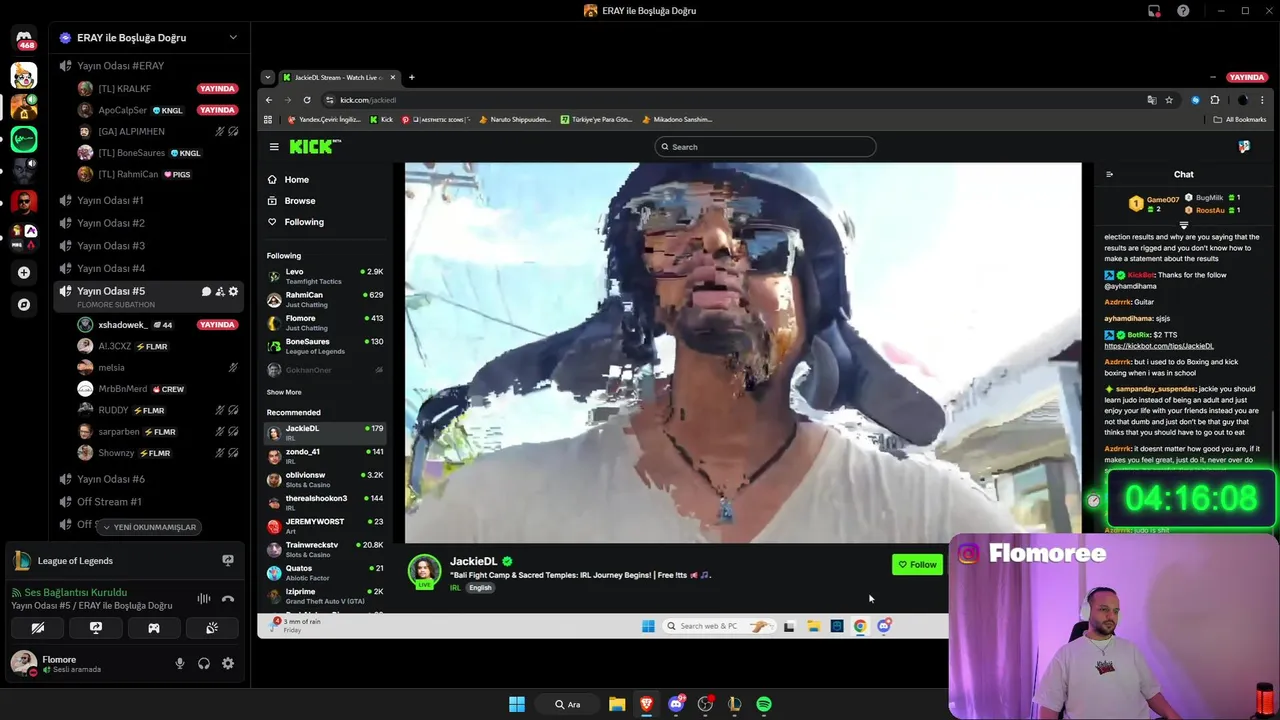Open the soundboard icon in voice panel

[212, 628]
